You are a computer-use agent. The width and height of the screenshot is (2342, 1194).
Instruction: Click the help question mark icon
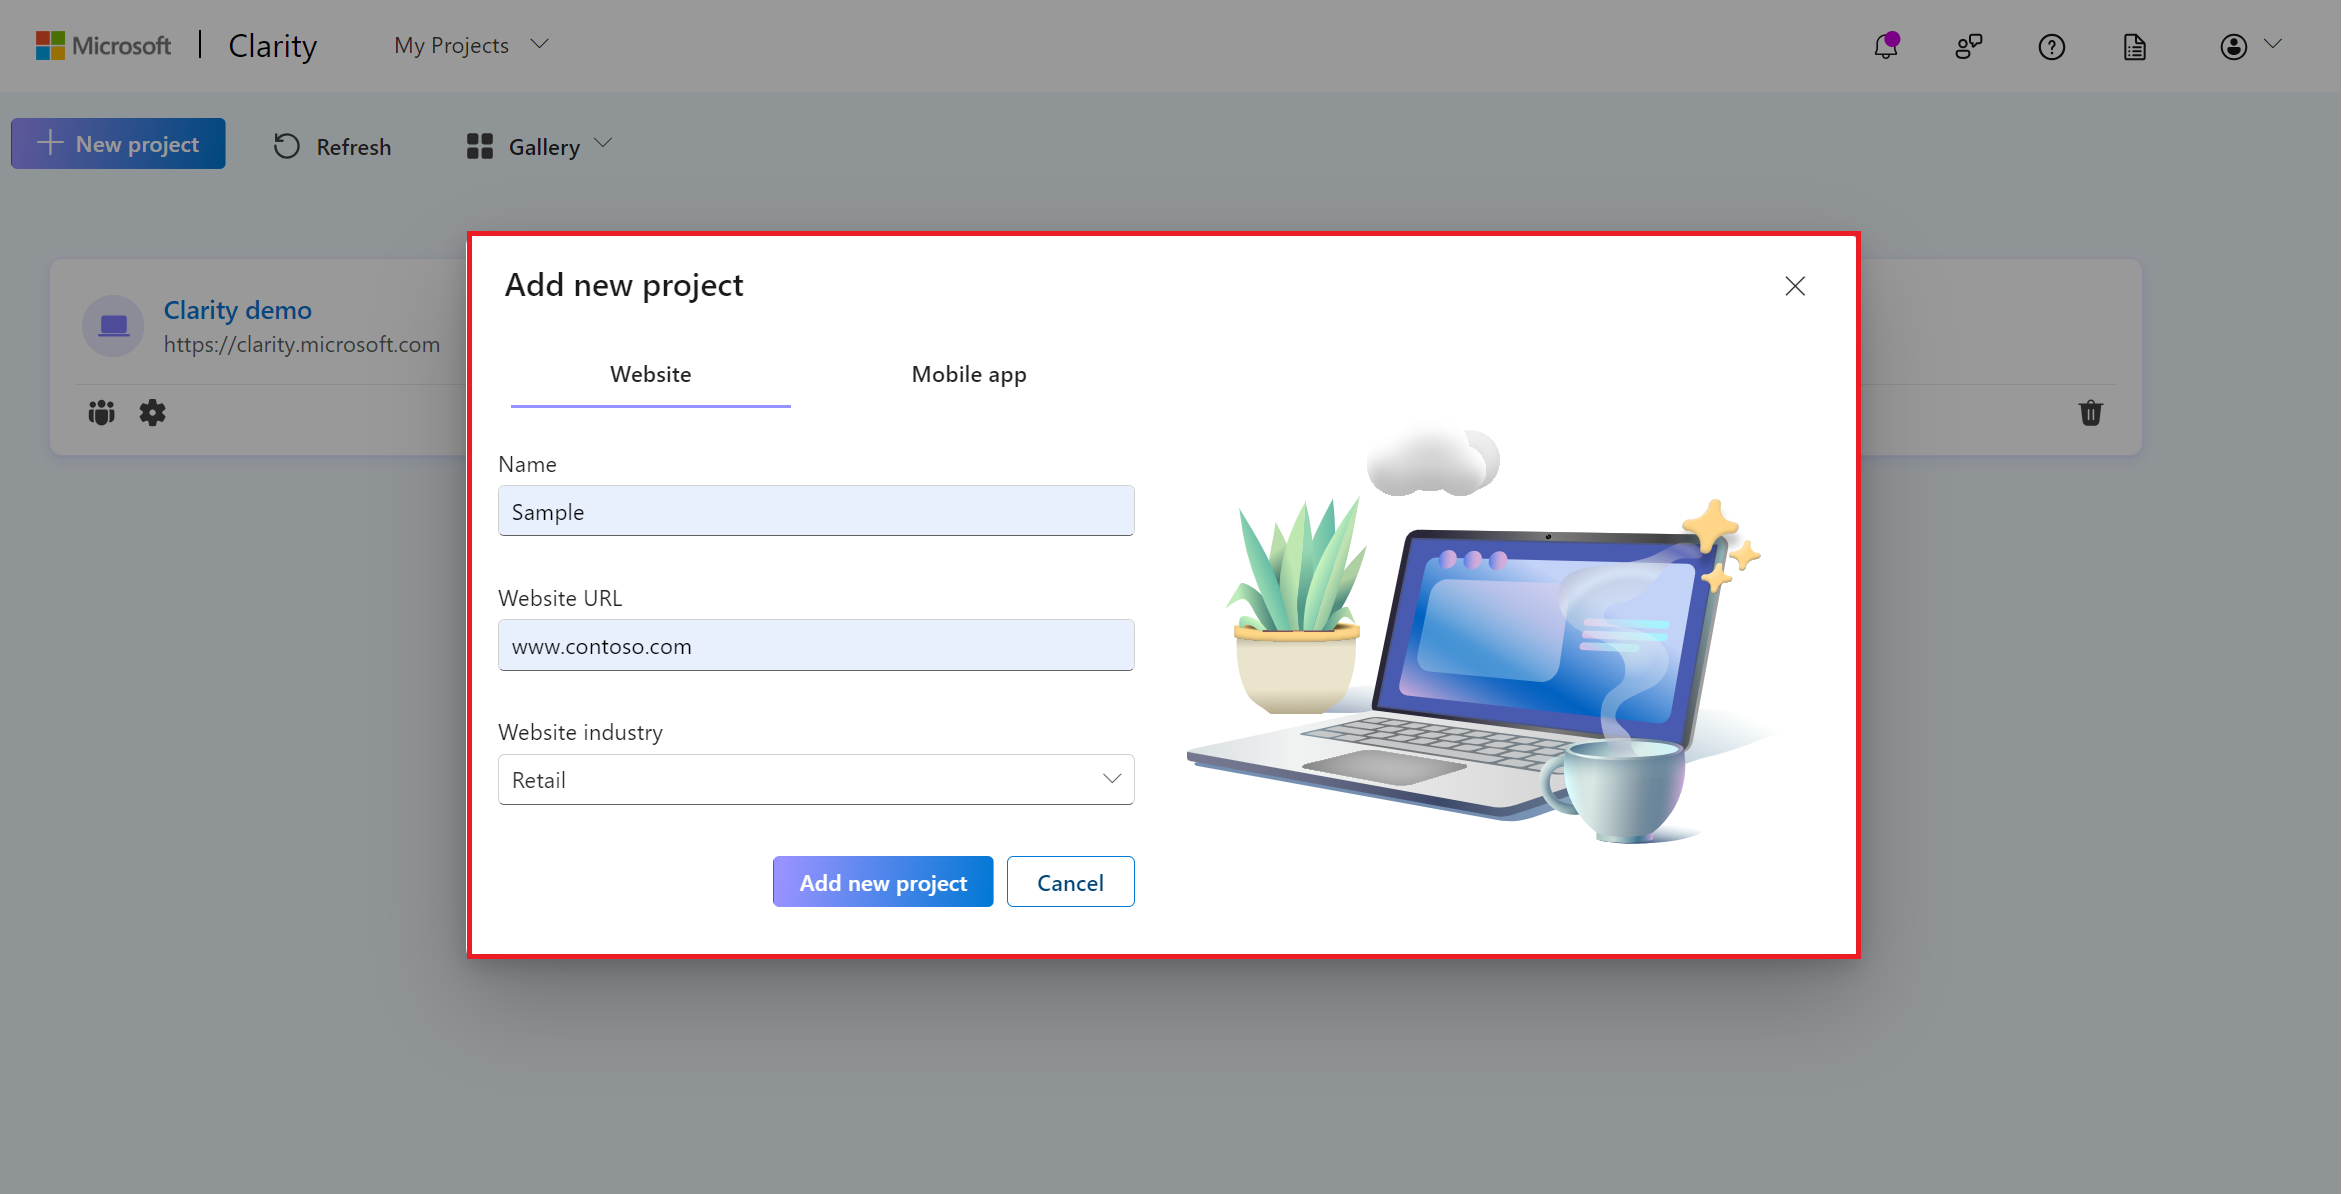(x=2053, y=47)
